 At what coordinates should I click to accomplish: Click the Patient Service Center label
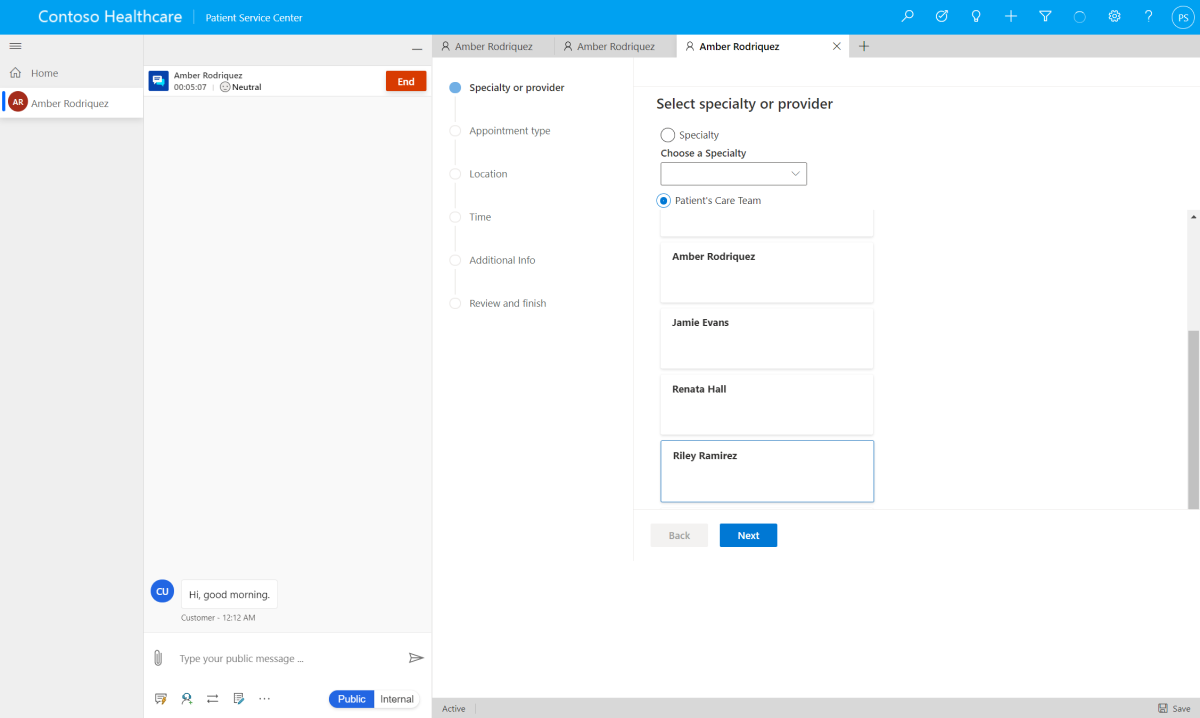(x=254, y=18)
